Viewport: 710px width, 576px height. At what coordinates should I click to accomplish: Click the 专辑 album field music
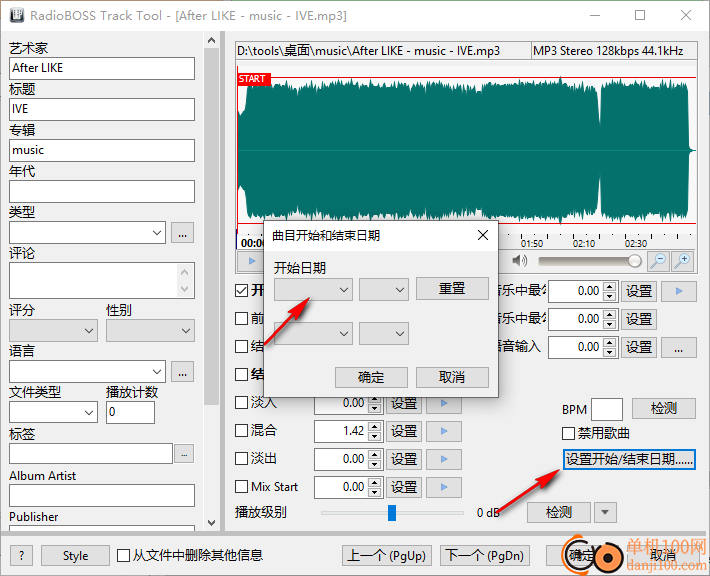(x=102, y=150)
